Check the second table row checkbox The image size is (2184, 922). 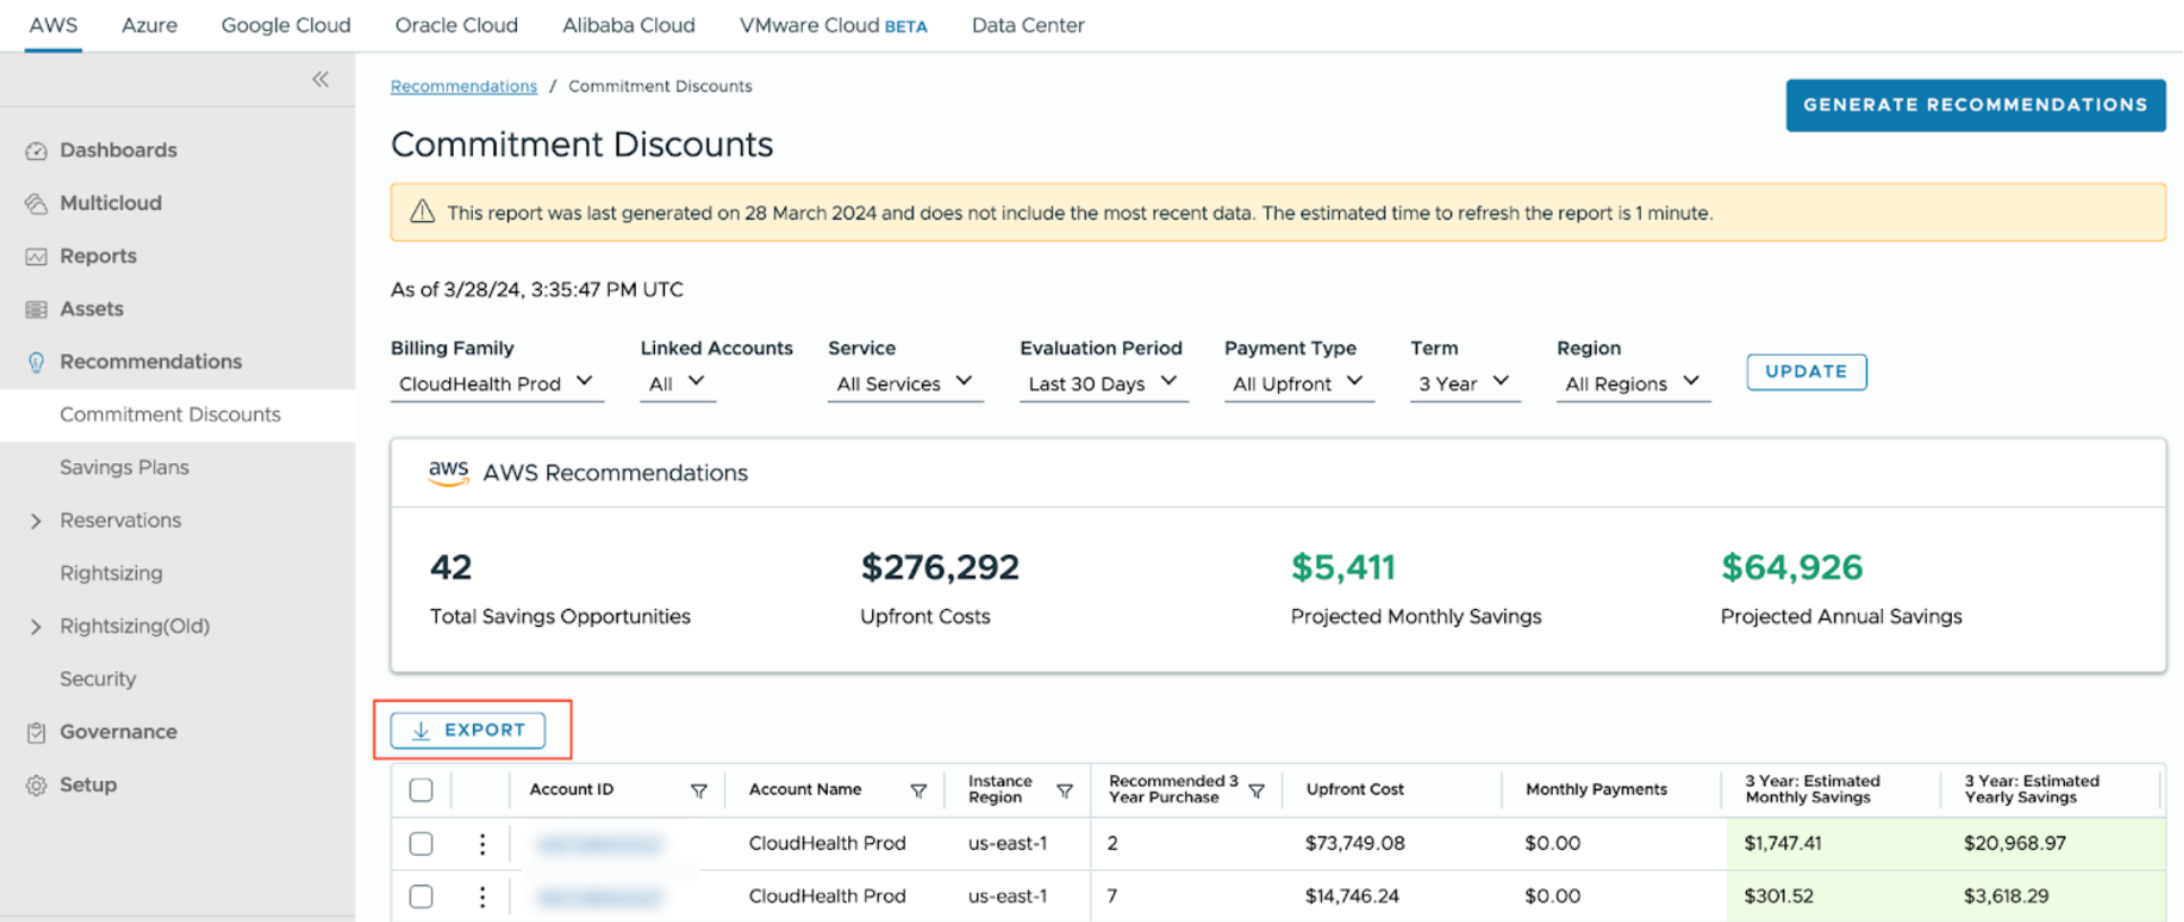(421, 896)
